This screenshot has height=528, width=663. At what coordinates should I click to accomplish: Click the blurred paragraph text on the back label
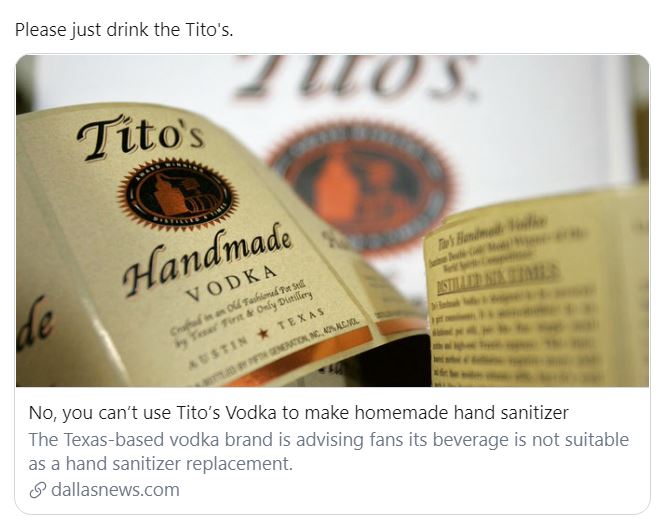pos(516,337)
